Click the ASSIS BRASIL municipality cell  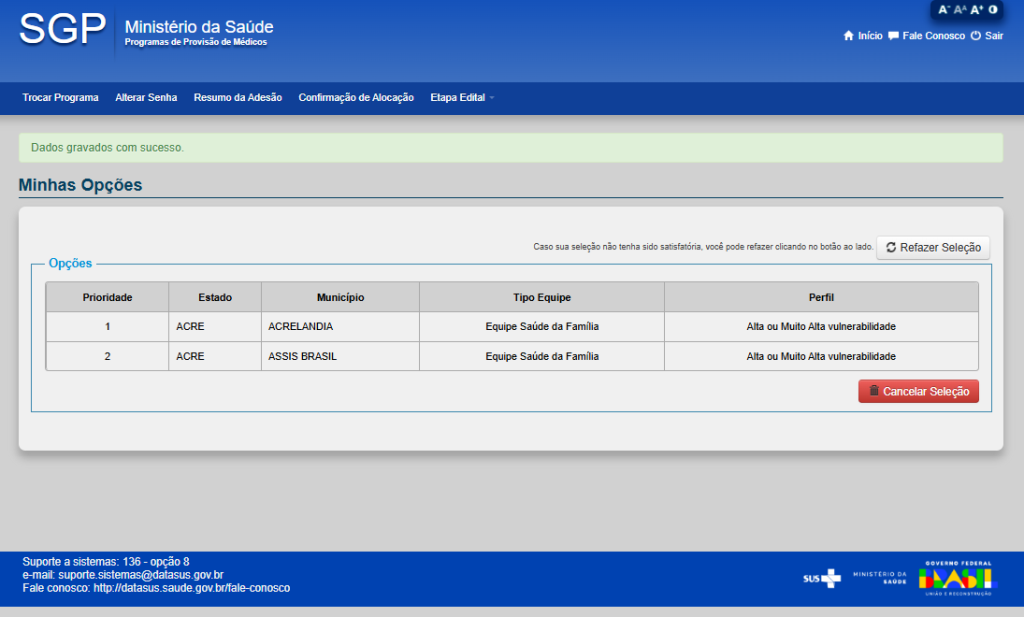click(x=303, y=357)
